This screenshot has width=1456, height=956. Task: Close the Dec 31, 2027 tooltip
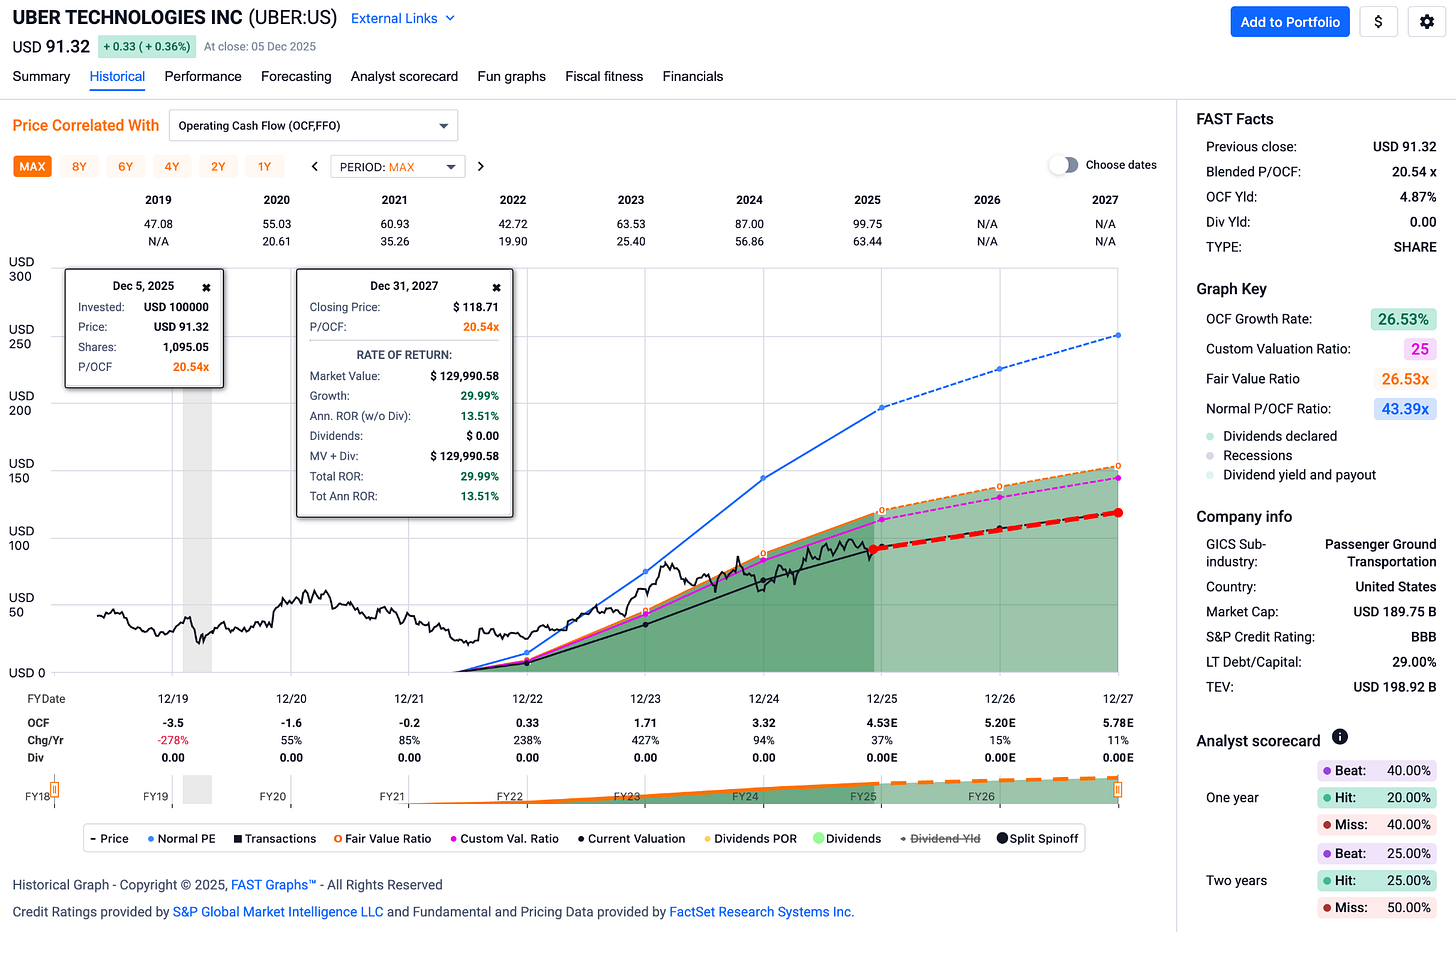pos(496,287)
